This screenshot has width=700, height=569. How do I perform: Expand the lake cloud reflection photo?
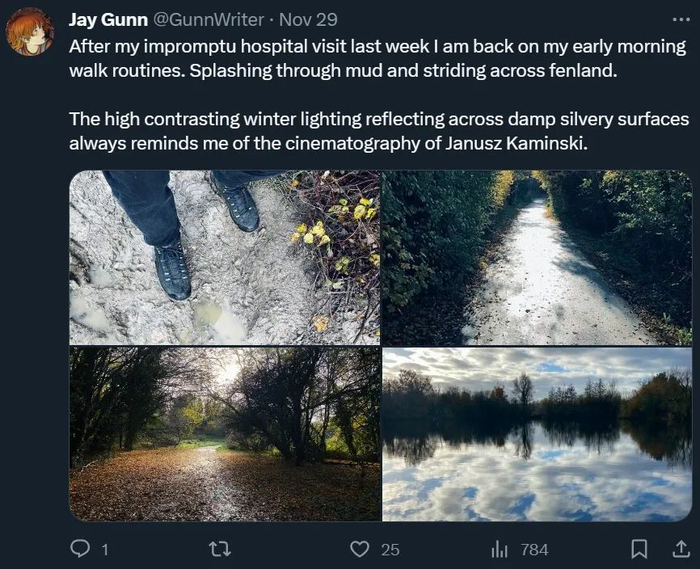[x=536, y=434]
